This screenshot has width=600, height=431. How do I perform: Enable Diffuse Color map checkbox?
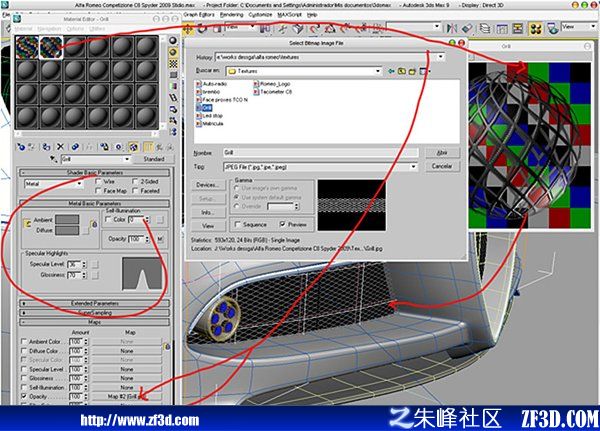click(x=24, y=351)
